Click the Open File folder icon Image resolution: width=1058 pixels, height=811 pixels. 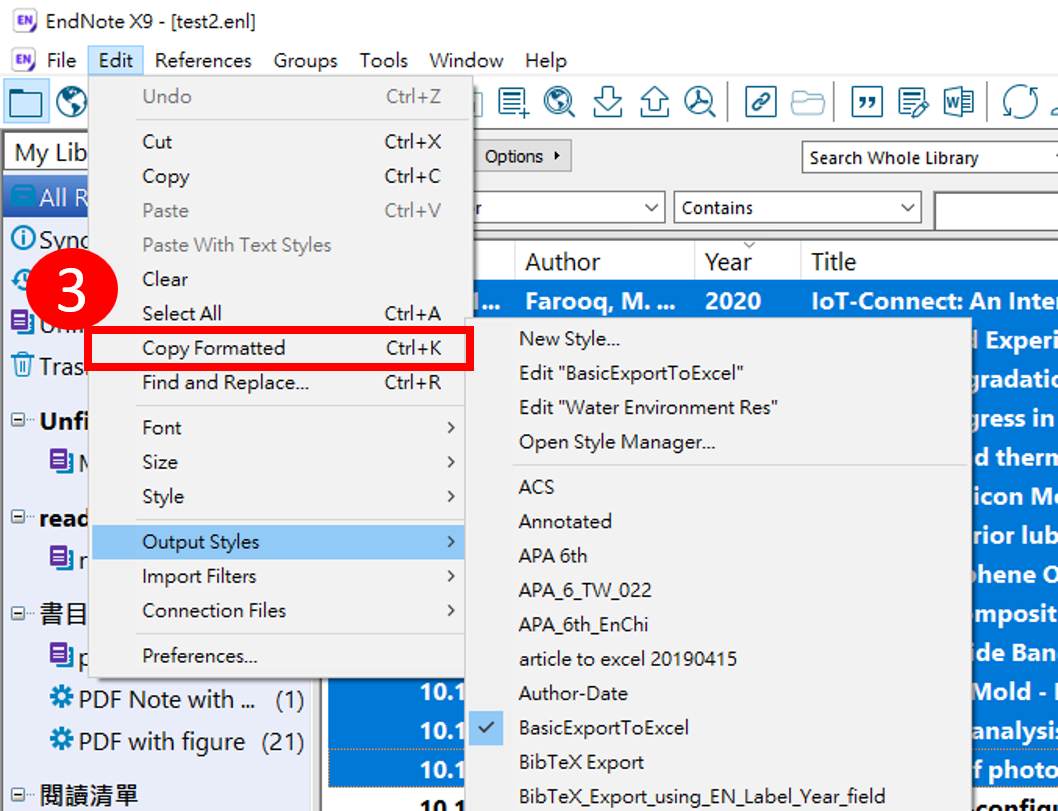[807, 103]
